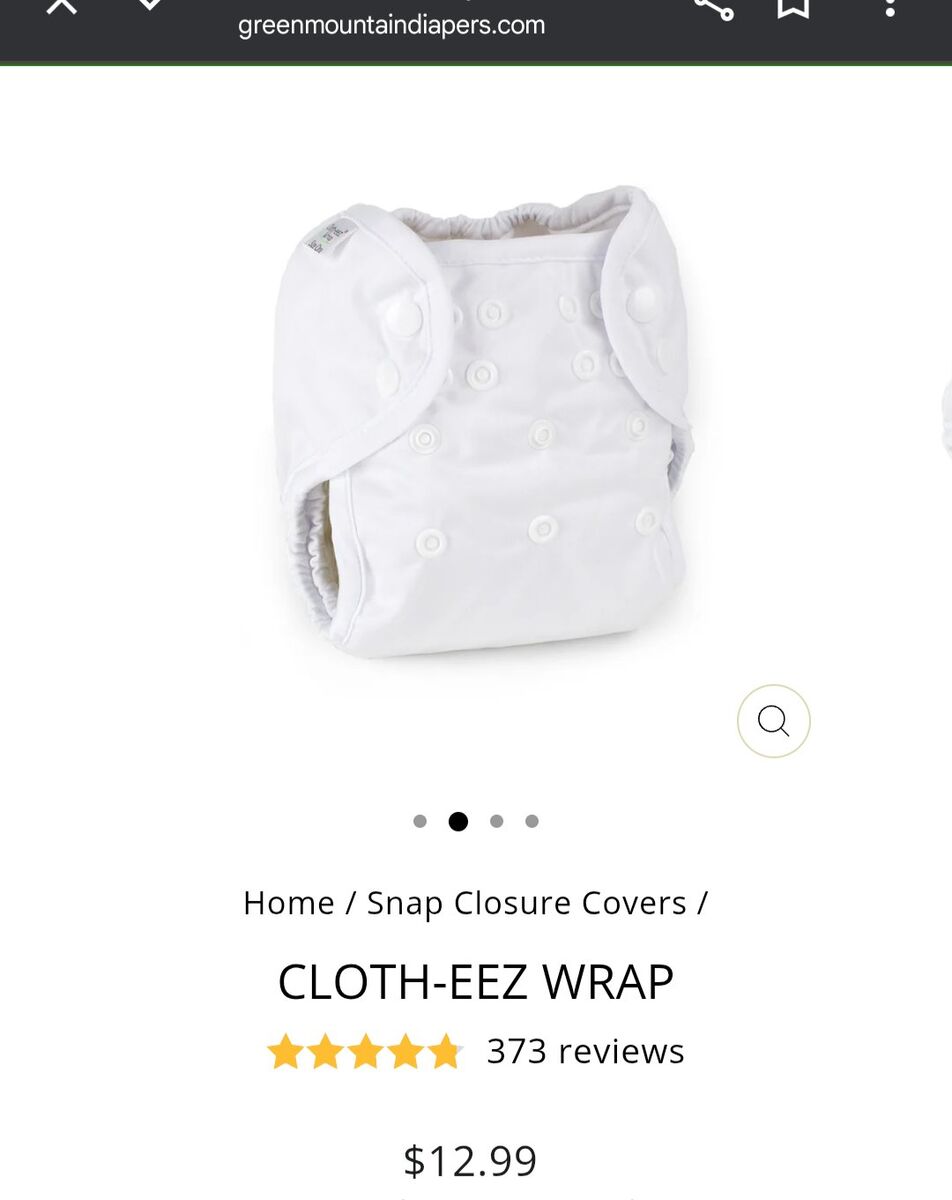The width and height of the screenshot is (952, 1200).
Task: Select the active second carousel dot
Action: [x=458, y=821]
